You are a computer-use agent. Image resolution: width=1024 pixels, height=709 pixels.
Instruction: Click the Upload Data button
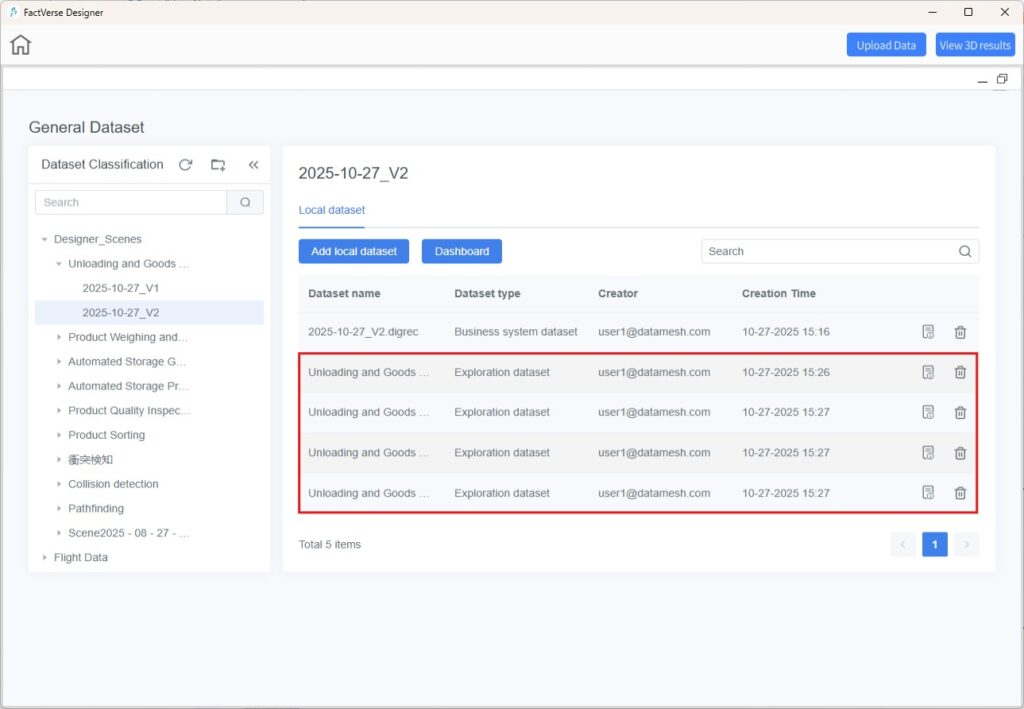click(886, 45)
